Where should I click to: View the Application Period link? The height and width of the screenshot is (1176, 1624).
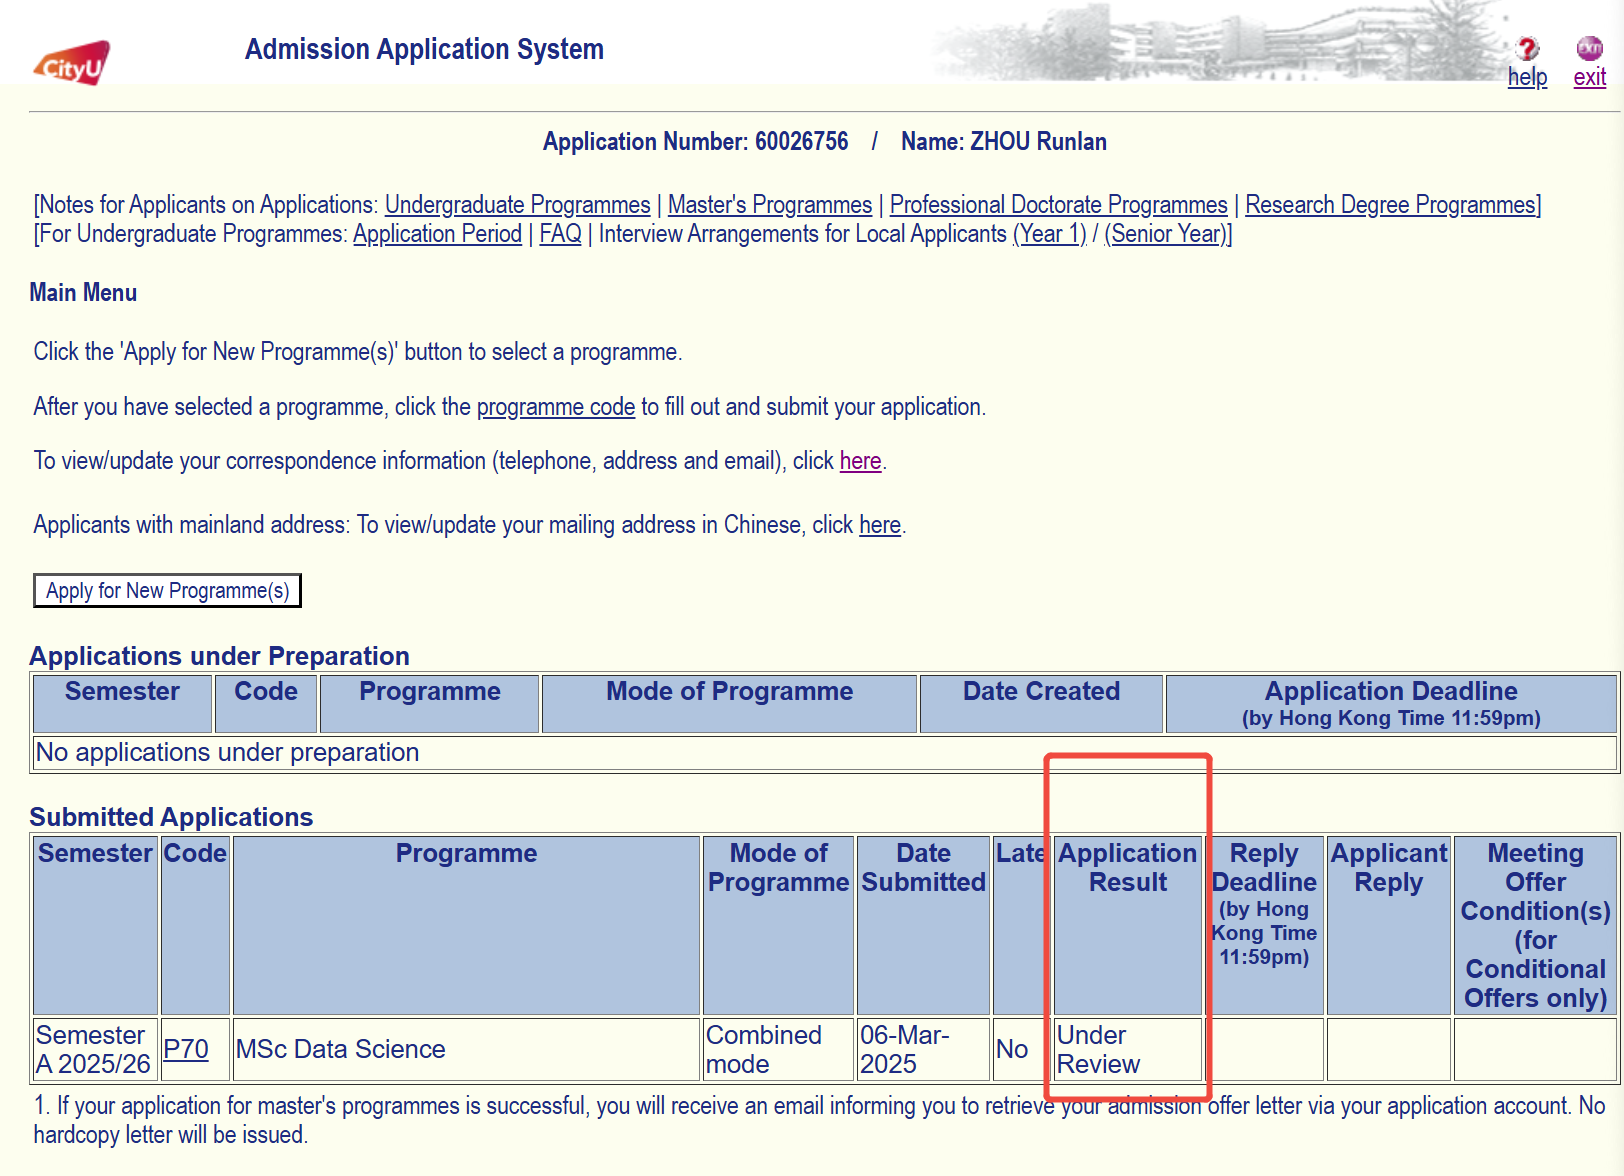click(x=437, y=234)
